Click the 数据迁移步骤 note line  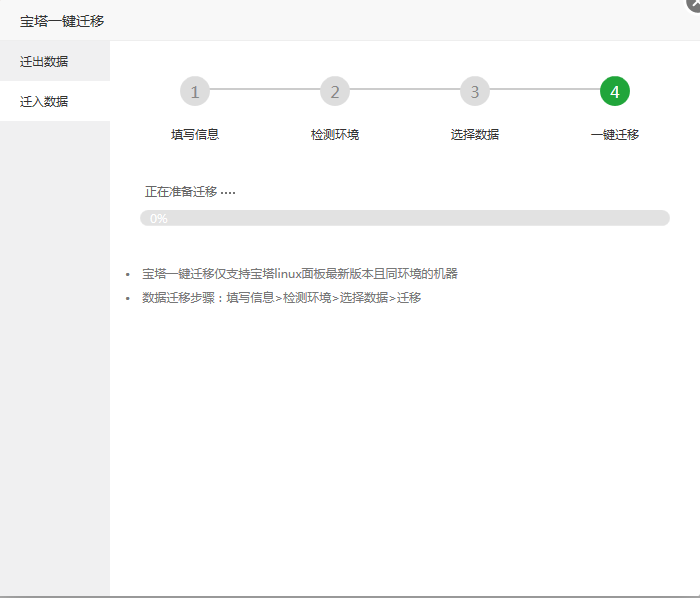(x=281, y=298)
